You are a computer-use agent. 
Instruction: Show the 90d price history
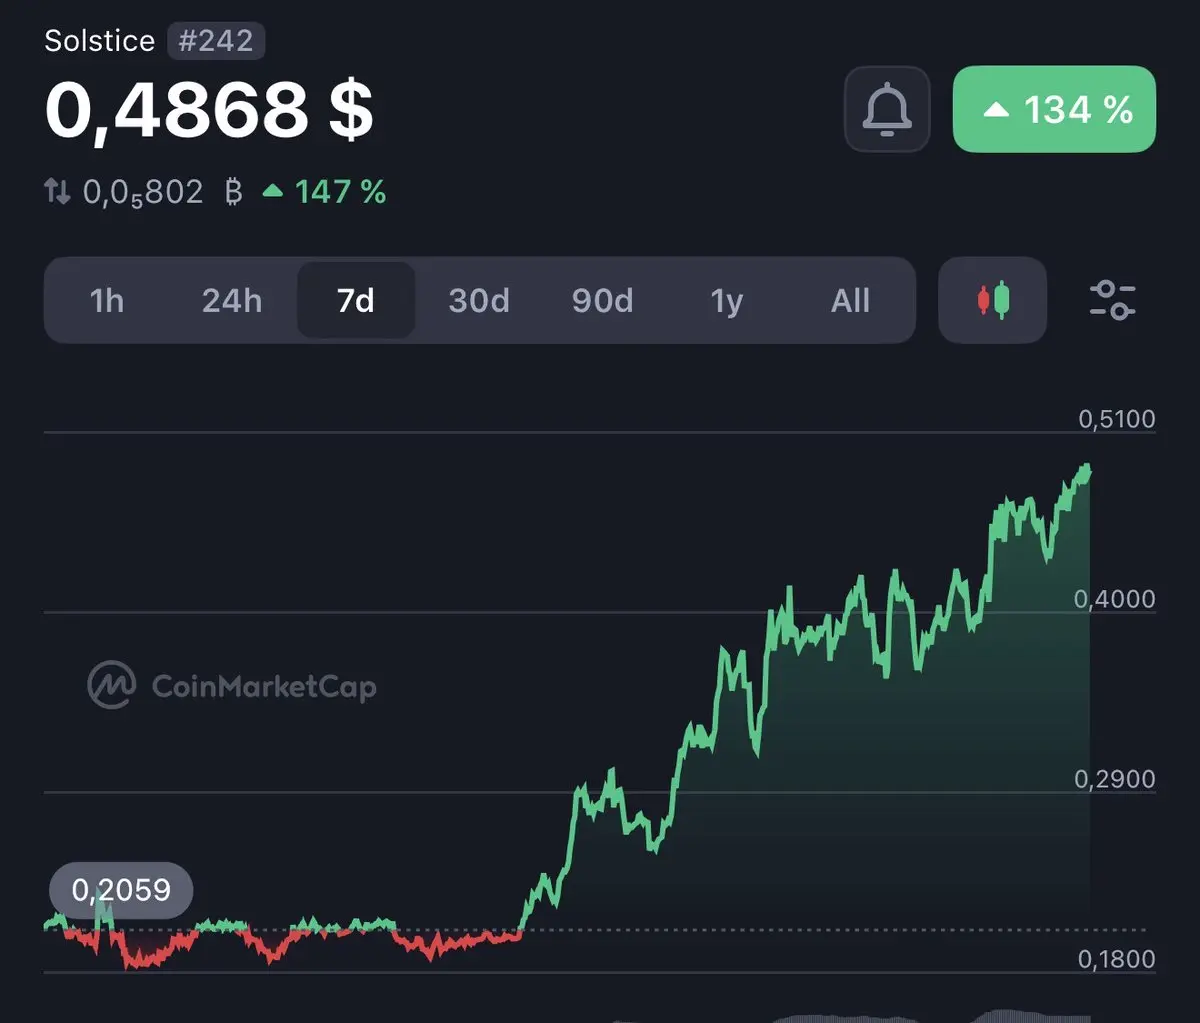tap(603, 300)
